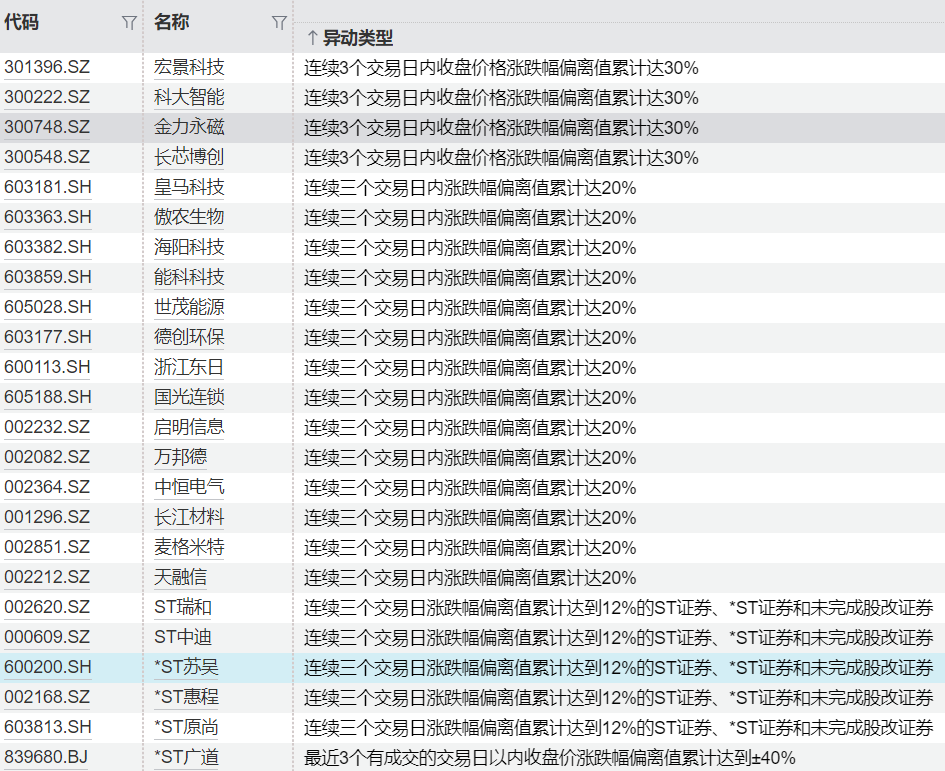This screenshot has height=771, width=945.
Task: Open stock name 浙江东日
Action: point(189,367)
